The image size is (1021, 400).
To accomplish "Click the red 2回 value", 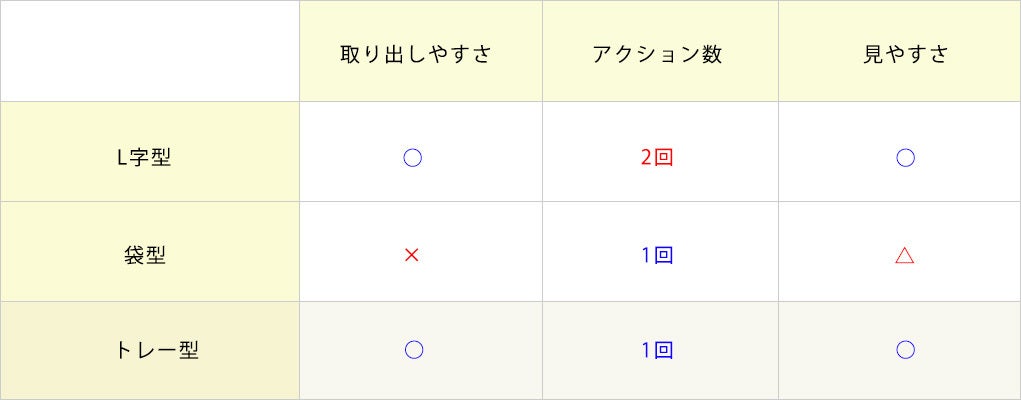I will (x=657, y=158).
